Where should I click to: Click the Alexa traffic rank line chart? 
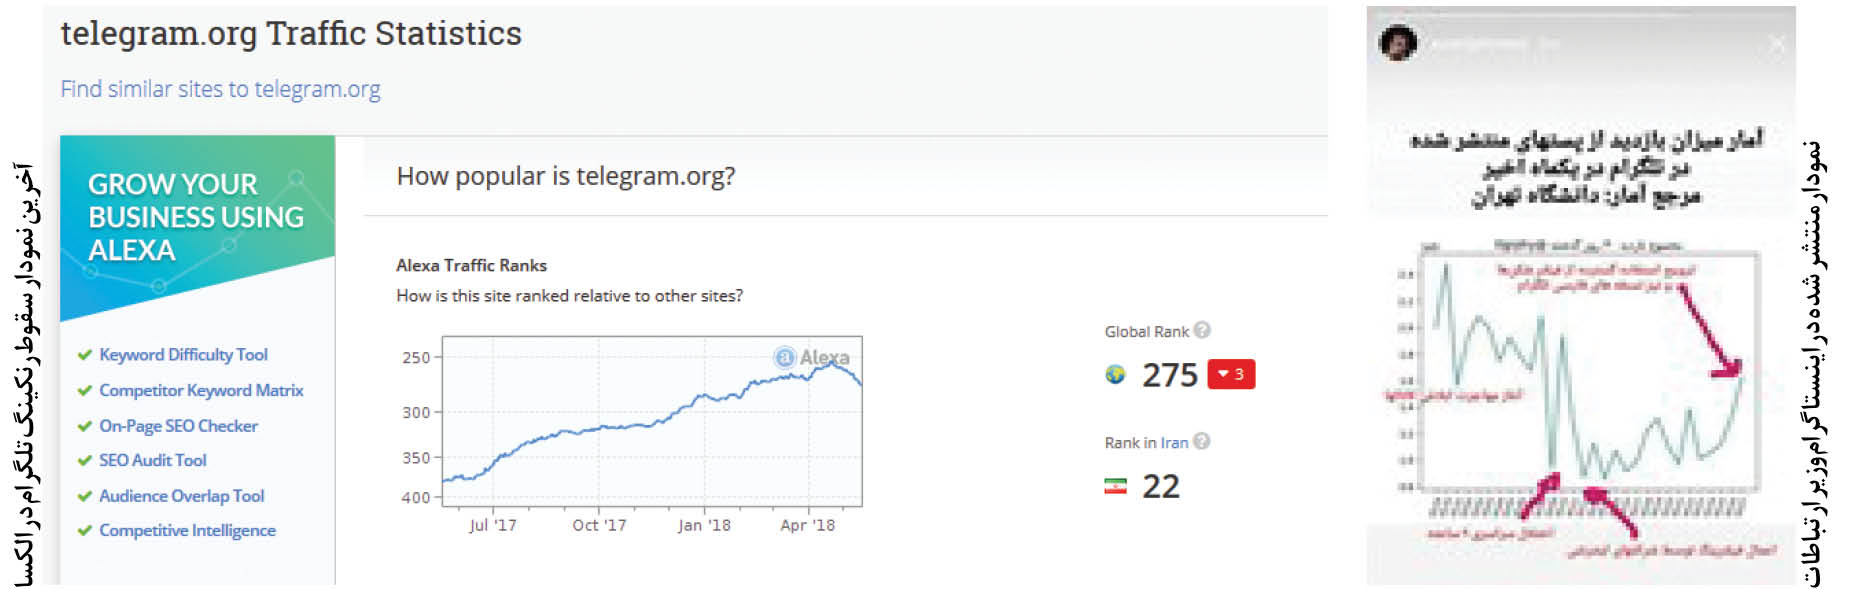(651, 421)
